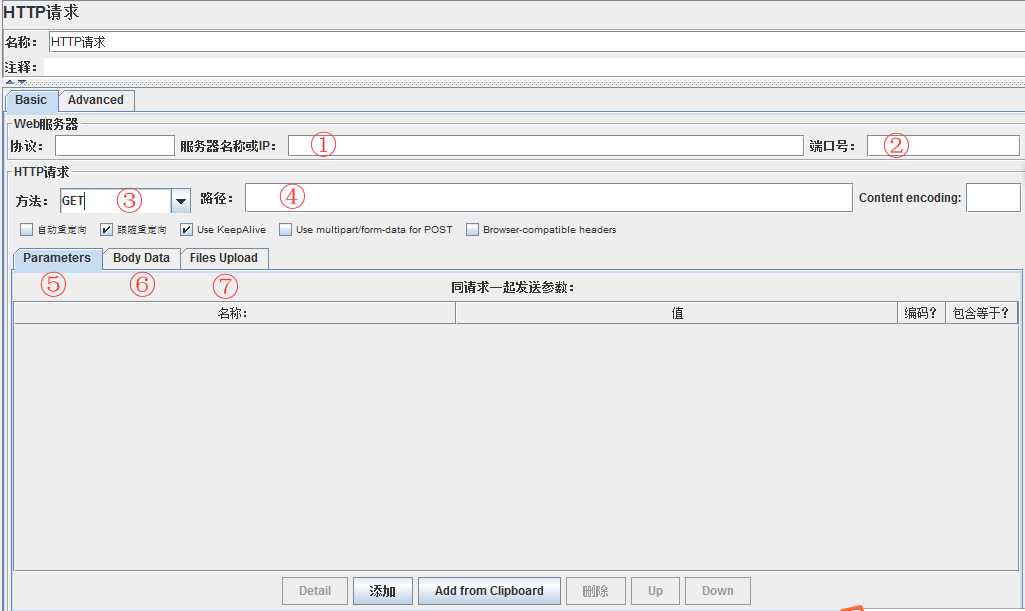The width and height of the screenshot is (1025, 611).
Task: Click the 名称 column header
Action: point(234,313)
